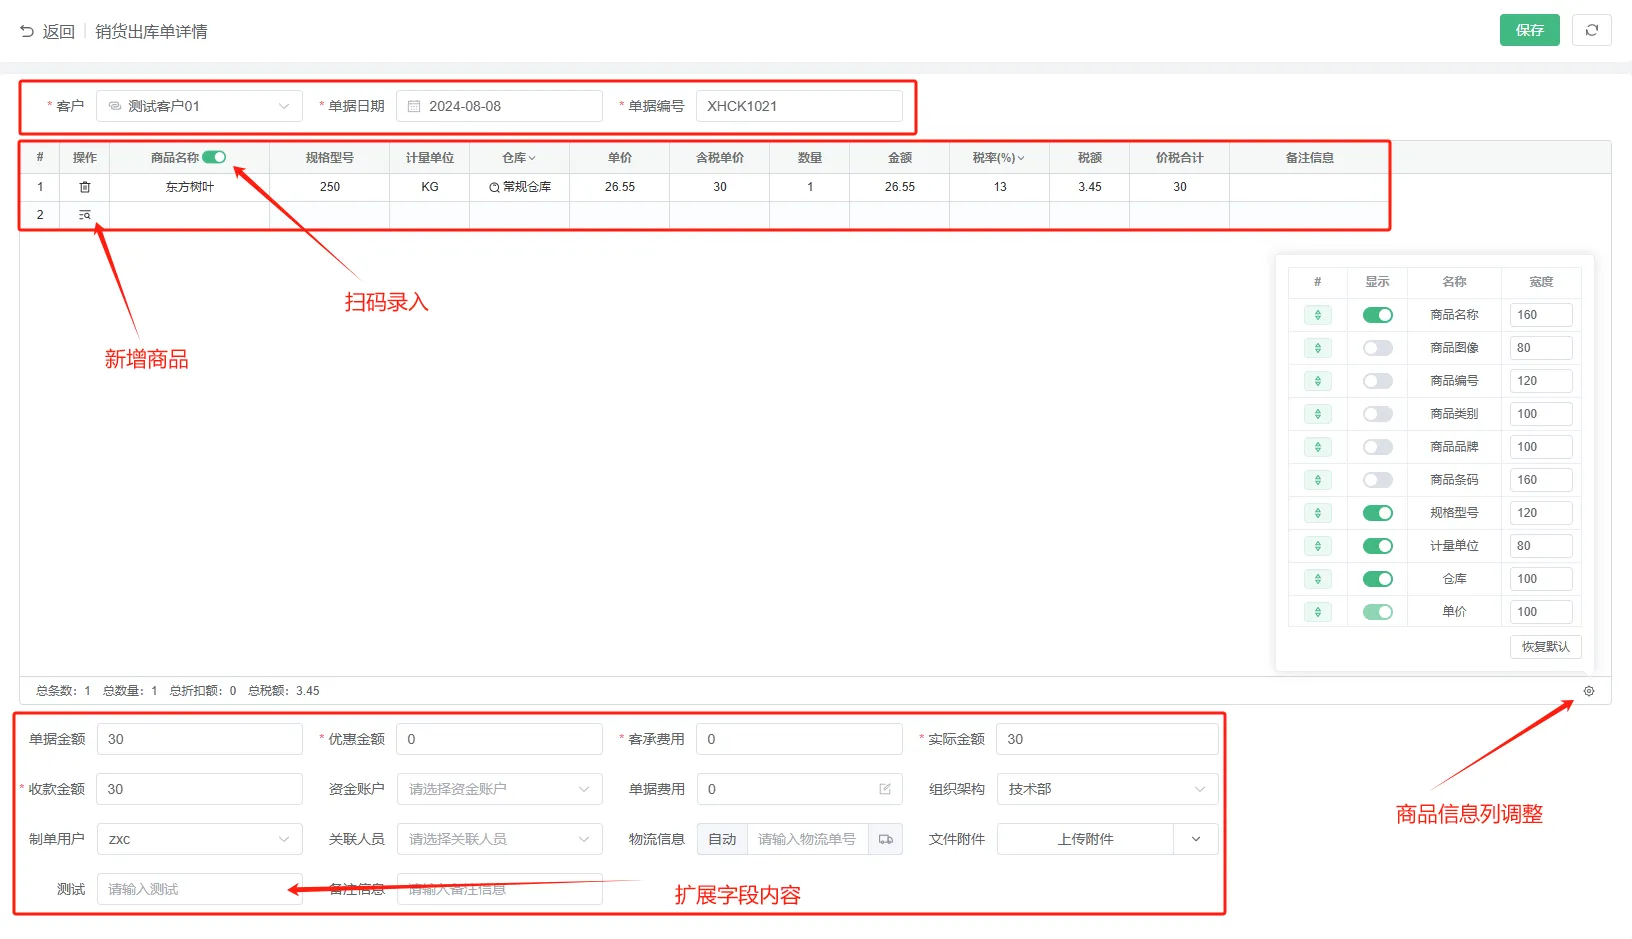Click the sort handle for 商品名称 row
The width and height of the screenshot is (1632, 939).
click(1318, 315)
